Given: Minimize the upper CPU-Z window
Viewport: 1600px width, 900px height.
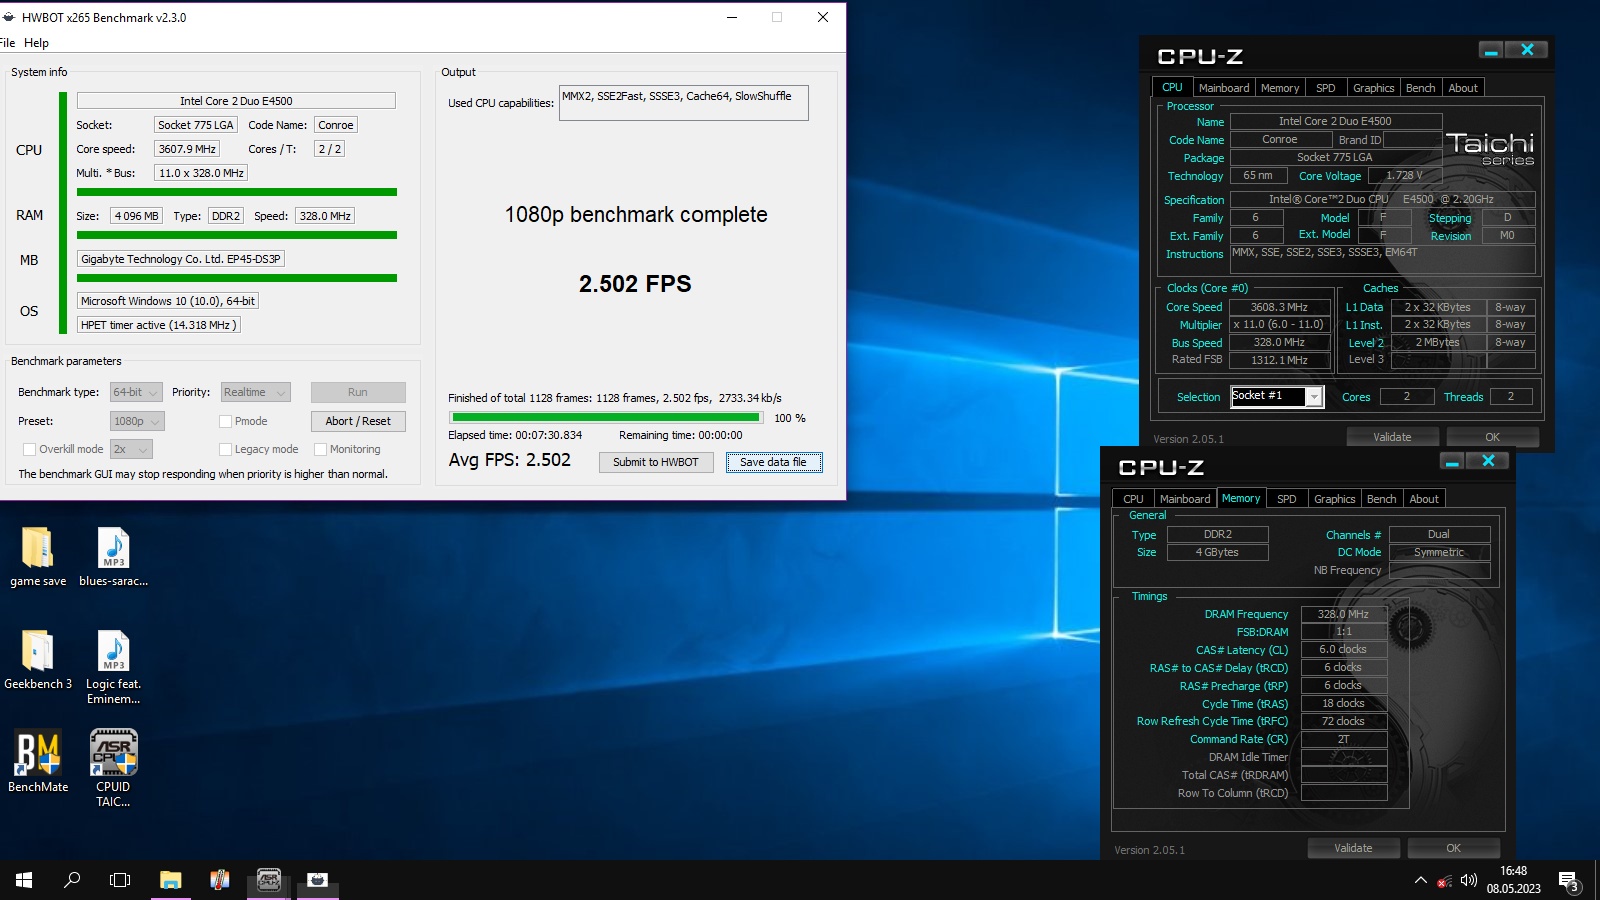Looking at the screenshot, I should (x=1491, y=50).
